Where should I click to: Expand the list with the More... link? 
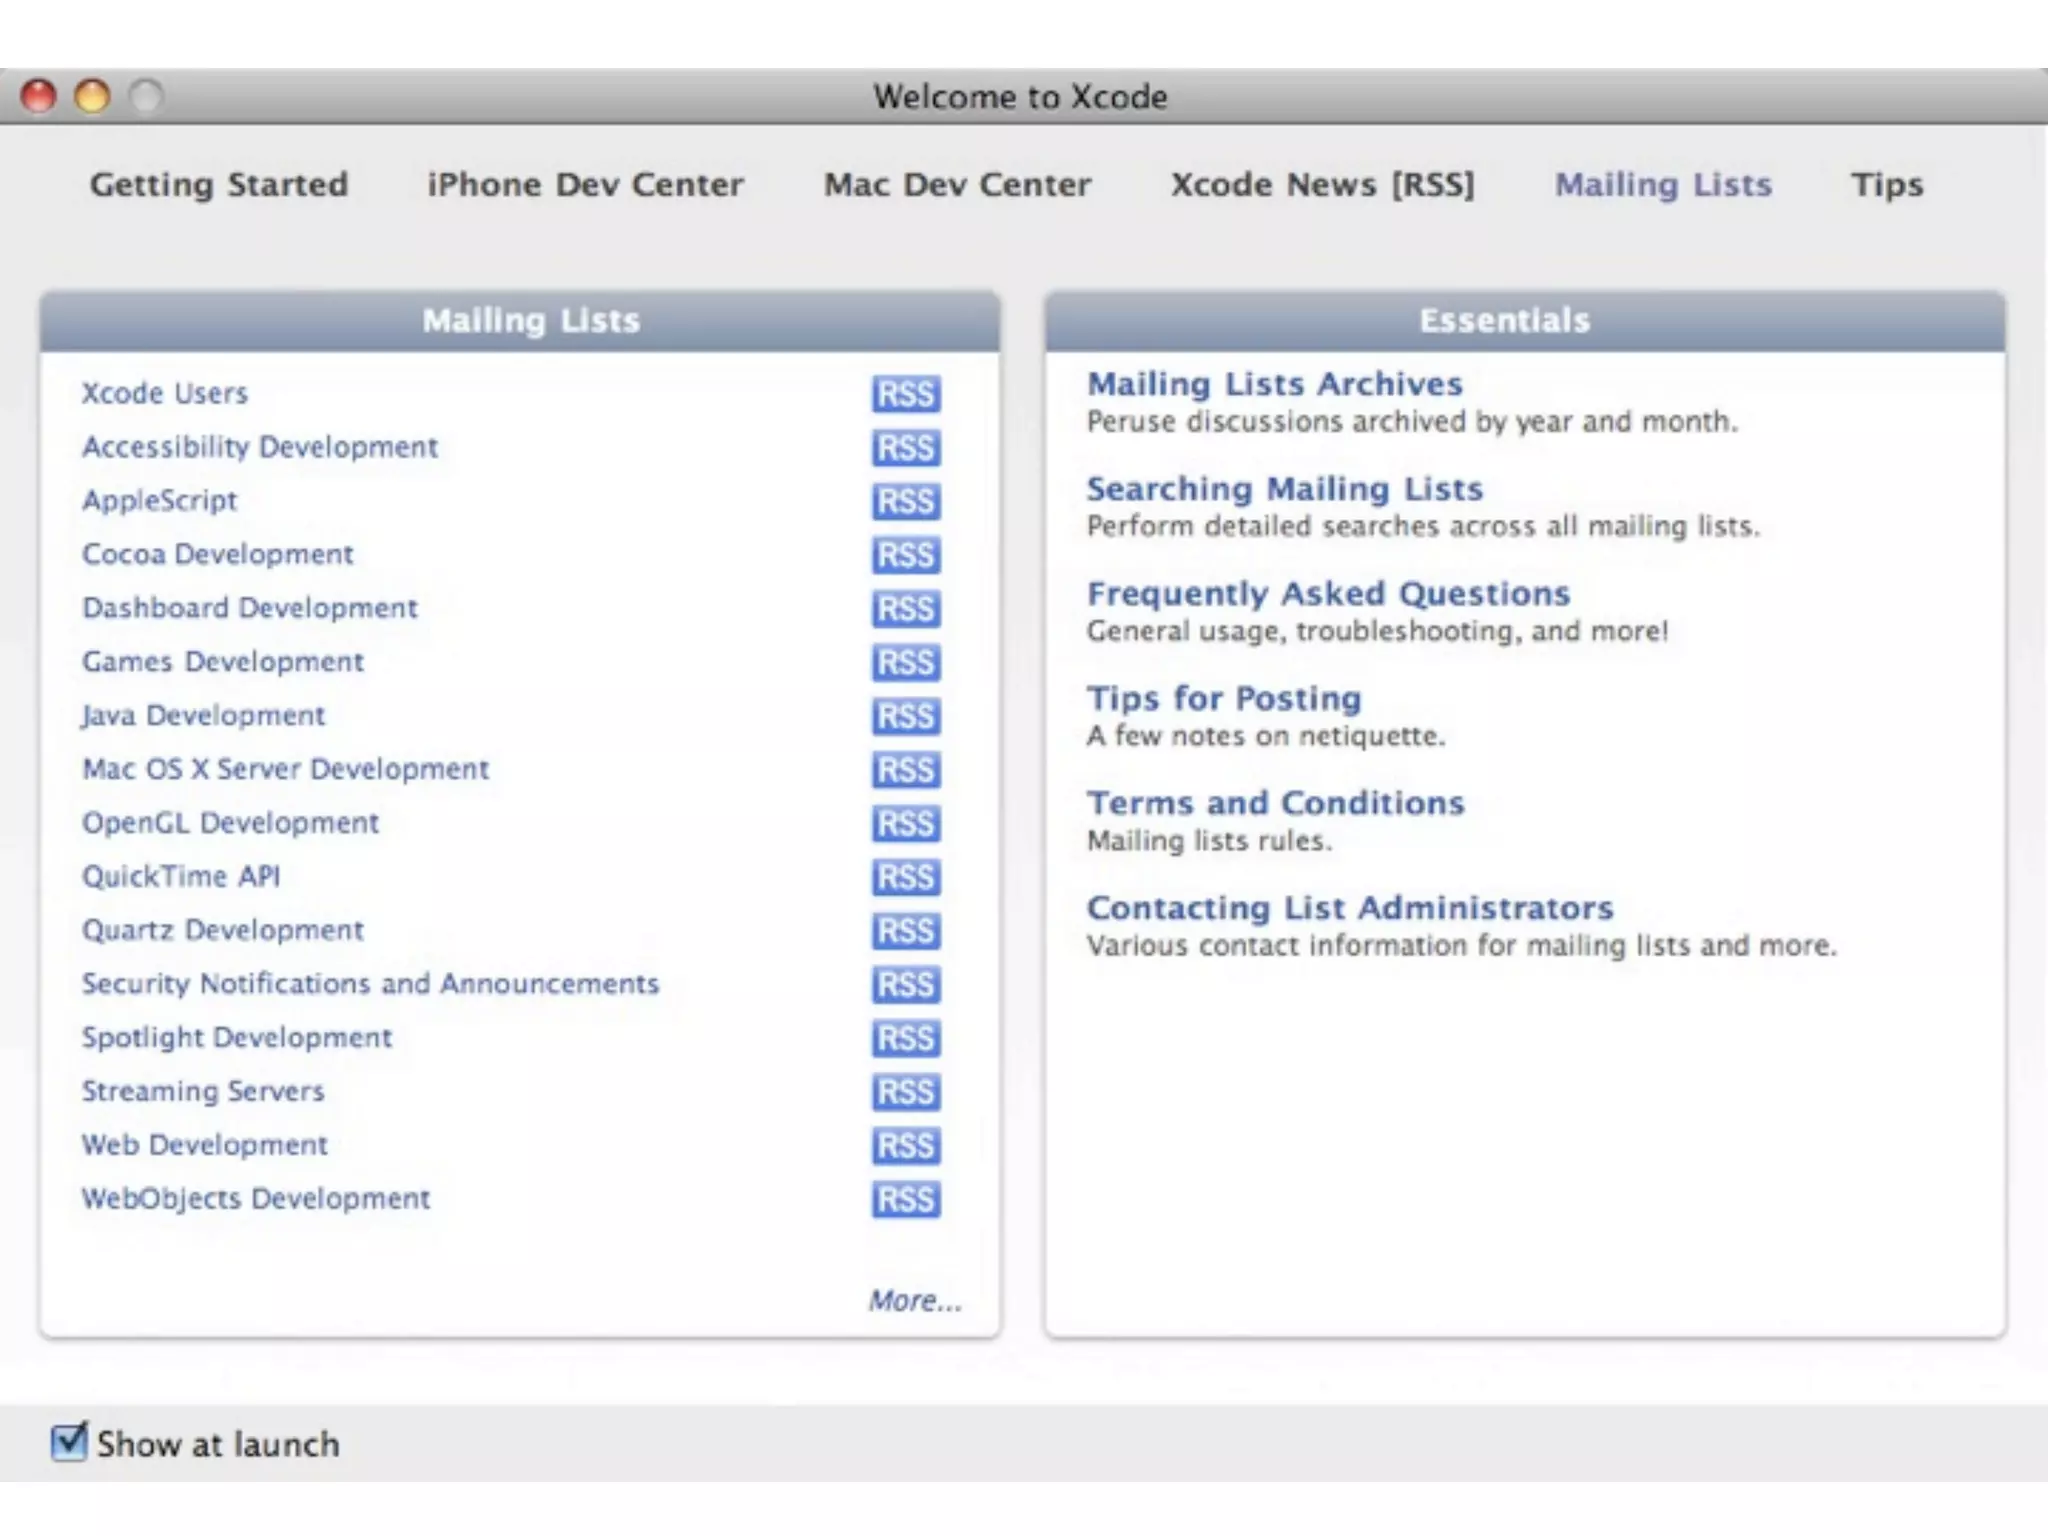coord(914,1301)
